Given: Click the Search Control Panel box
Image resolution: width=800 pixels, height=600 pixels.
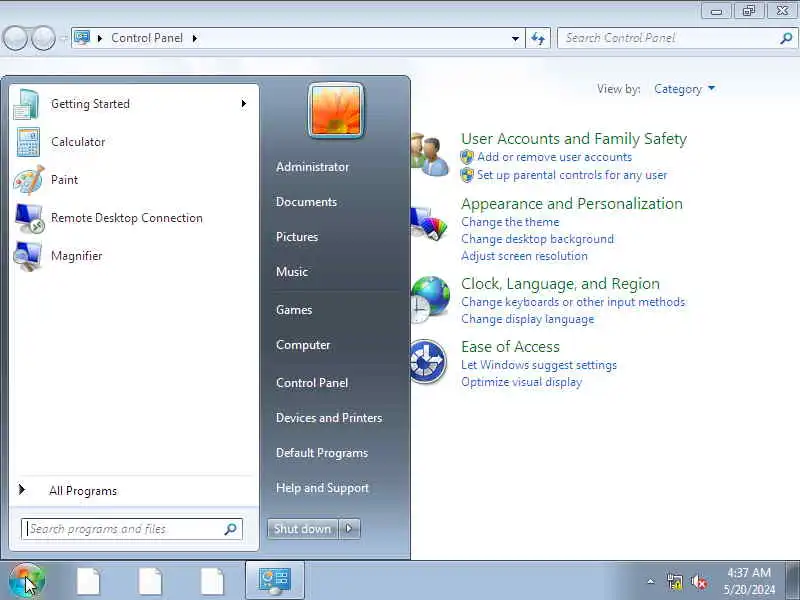Looking at the screenshot, I should (677, 38).
